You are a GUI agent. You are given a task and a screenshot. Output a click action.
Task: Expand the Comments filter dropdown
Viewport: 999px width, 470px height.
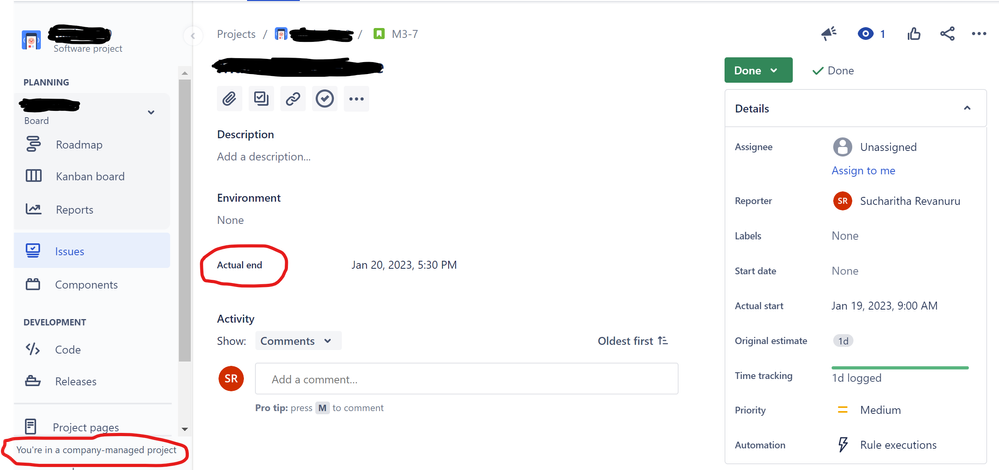298,341
